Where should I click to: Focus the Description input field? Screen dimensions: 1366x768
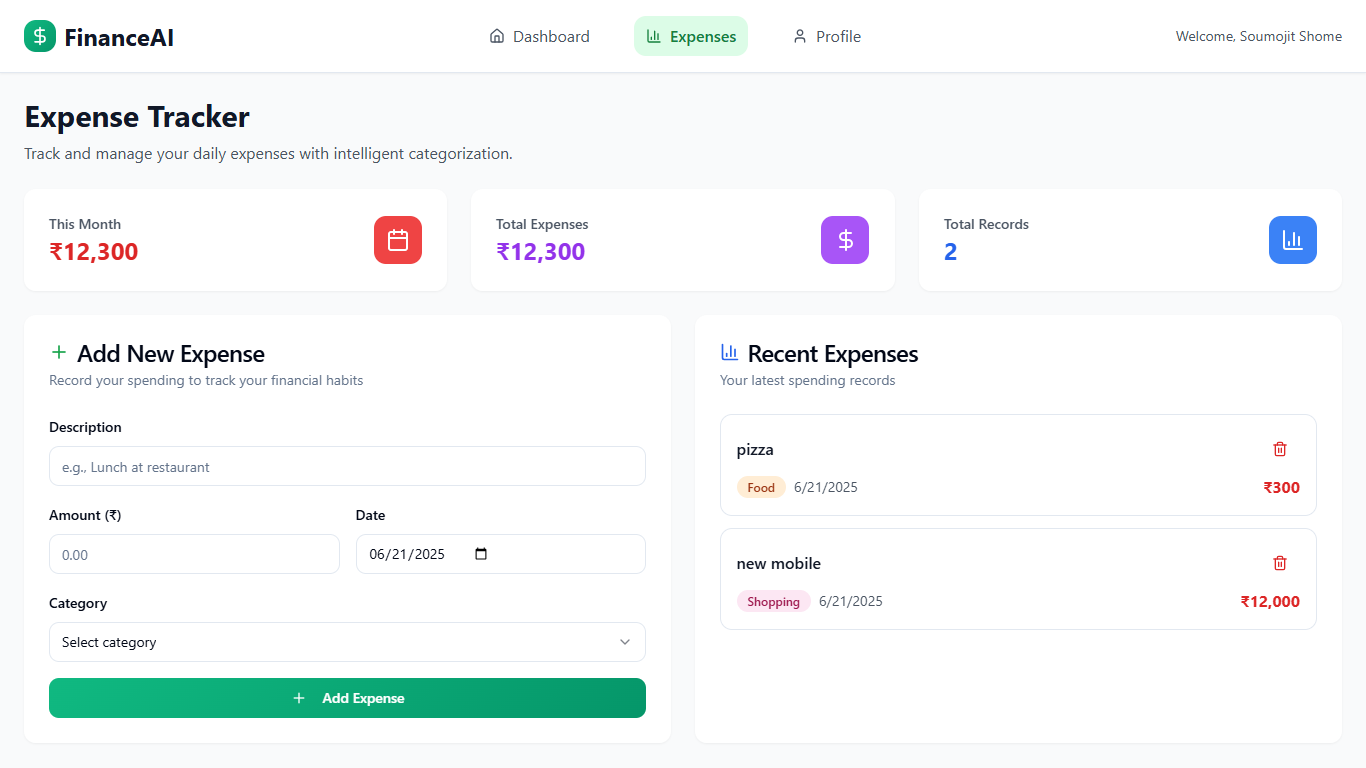pyautogui.click(x=347, y=466)
